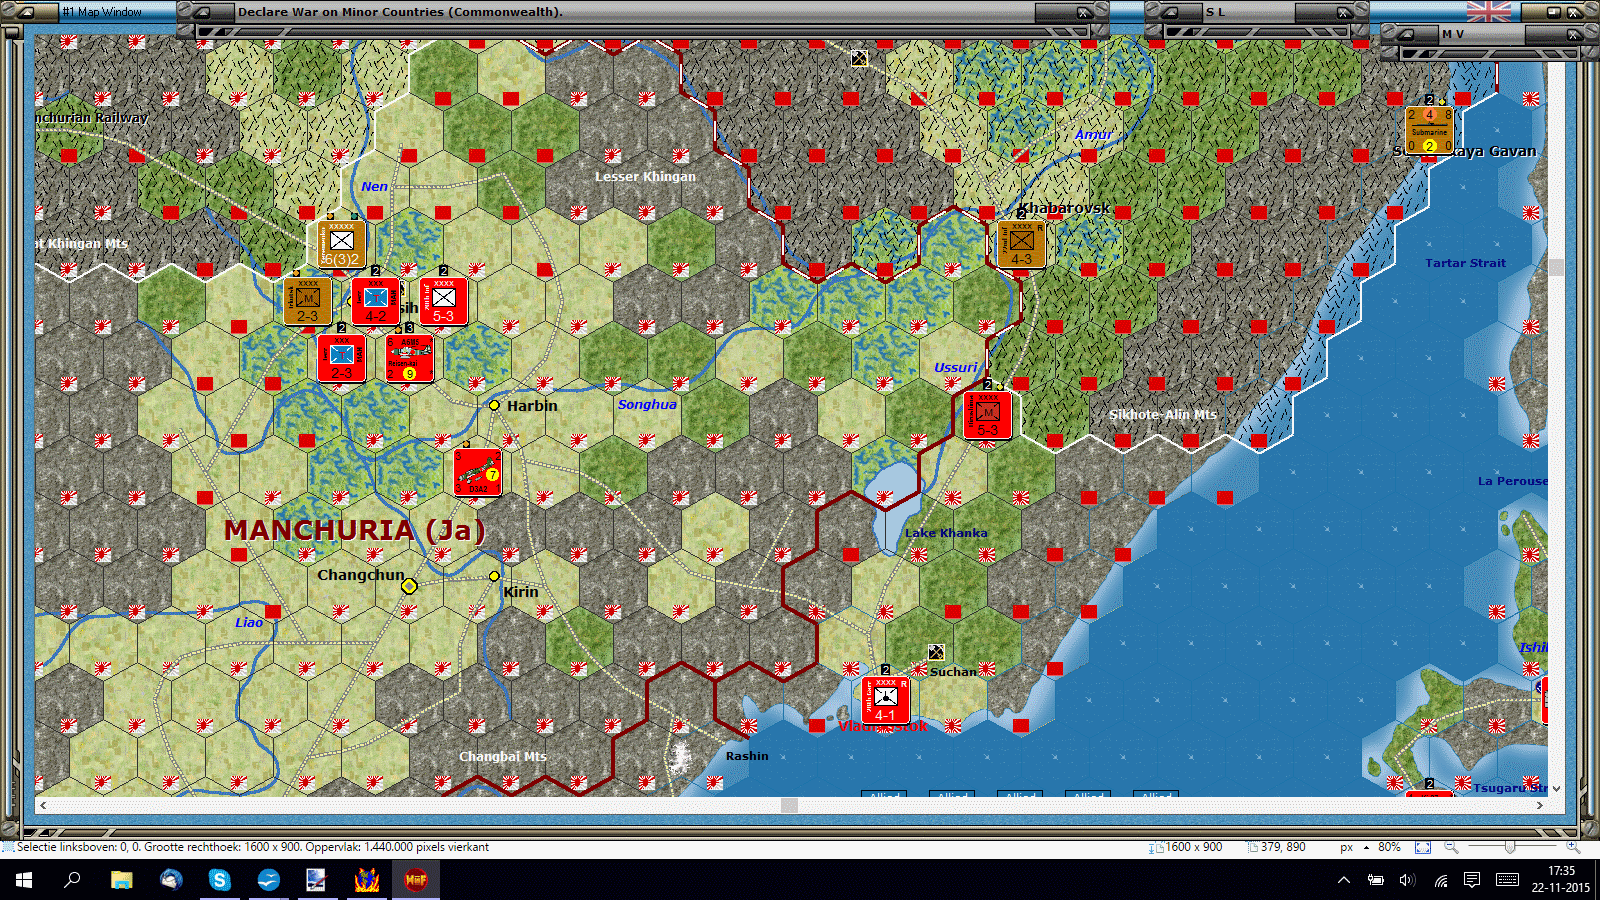Click the Lesser Khingan map label
The image size is (1600, 900).
pos(645,176)
